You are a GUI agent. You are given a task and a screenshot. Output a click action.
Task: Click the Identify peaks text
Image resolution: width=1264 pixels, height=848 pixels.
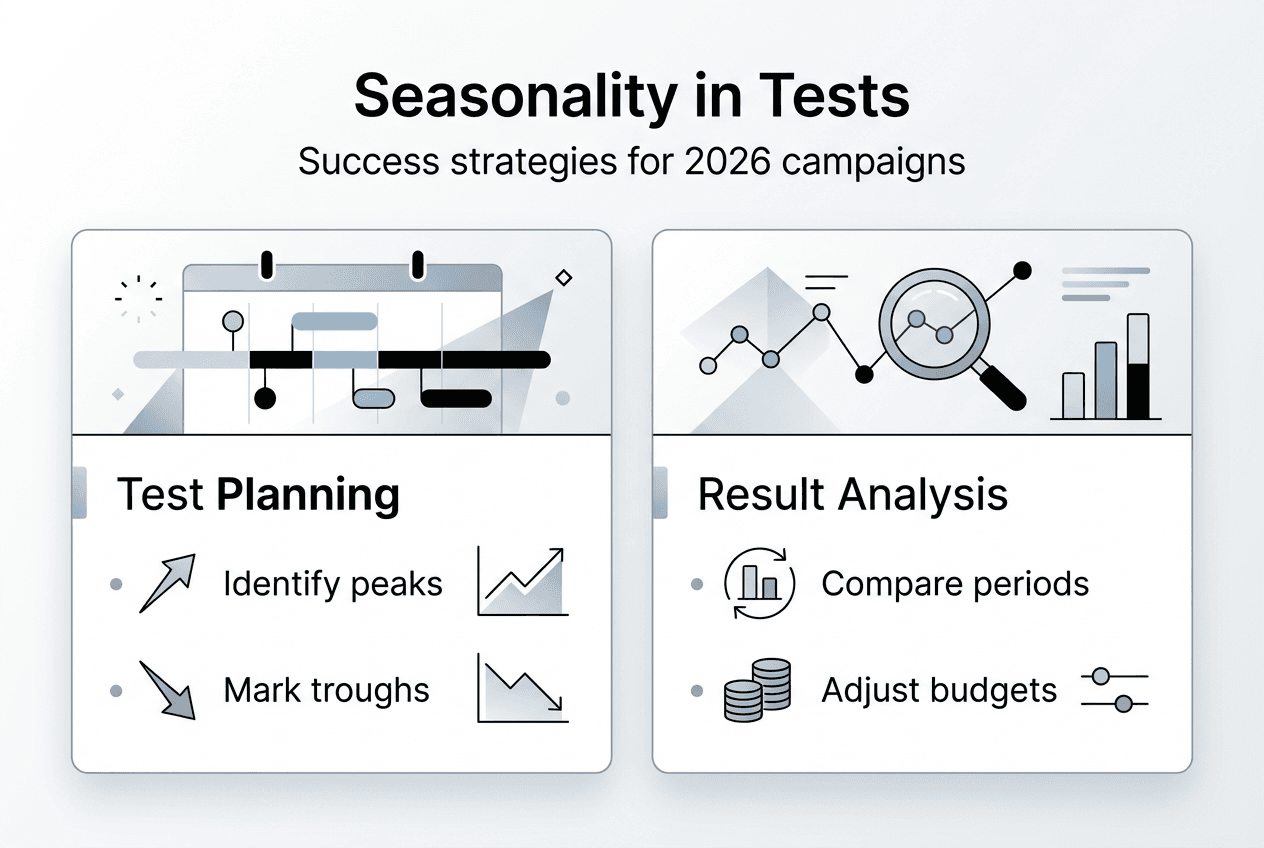[x=333, y=584]
